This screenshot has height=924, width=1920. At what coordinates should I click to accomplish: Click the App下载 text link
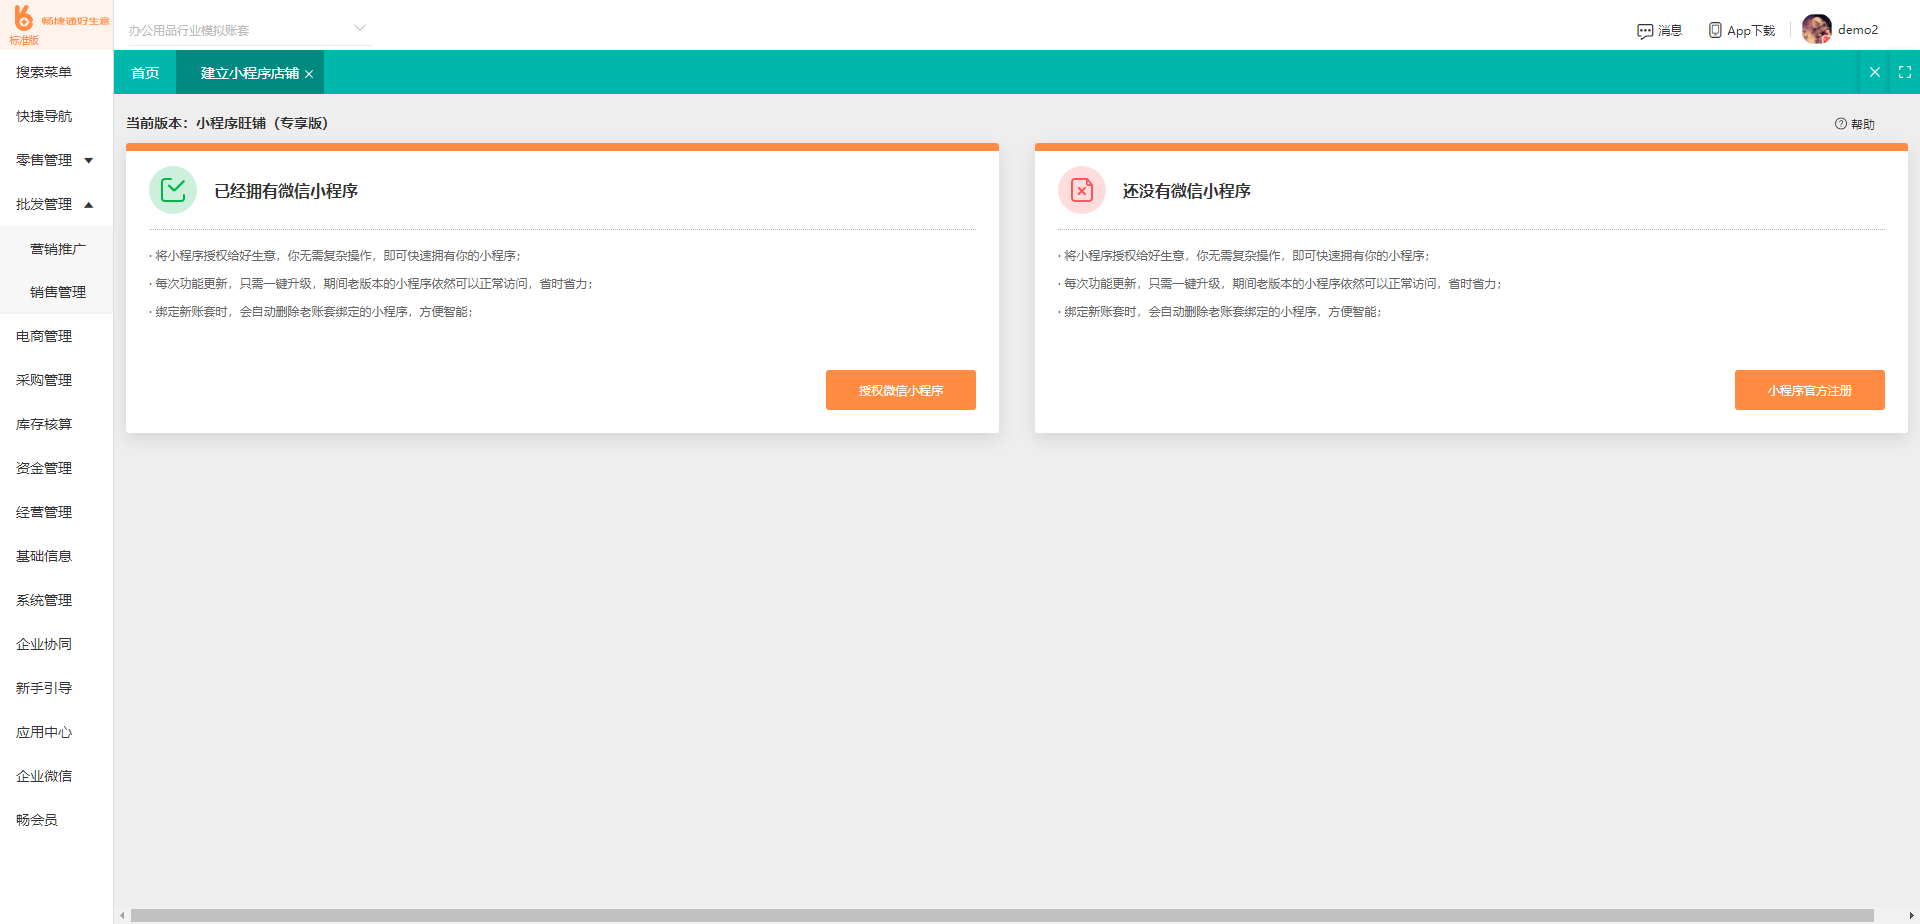pyautogui.click(x=1751, y=31)
